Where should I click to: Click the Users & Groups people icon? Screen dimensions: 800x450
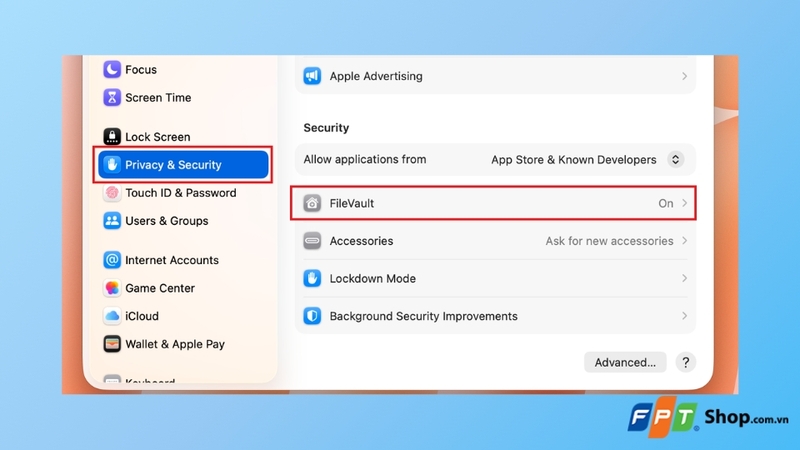click(112, 221)
